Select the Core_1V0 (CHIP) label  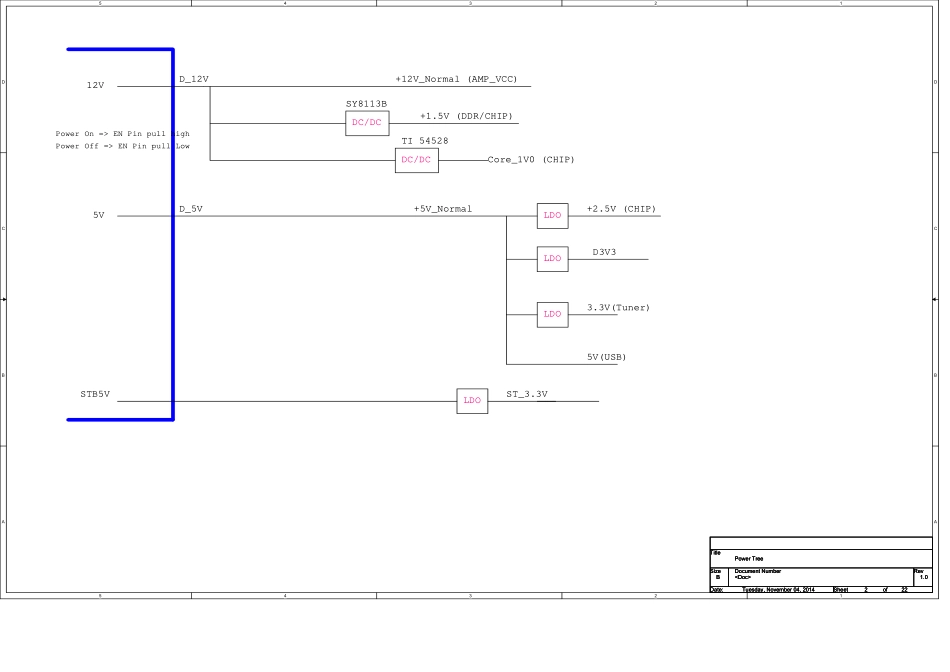coord(530,160)
